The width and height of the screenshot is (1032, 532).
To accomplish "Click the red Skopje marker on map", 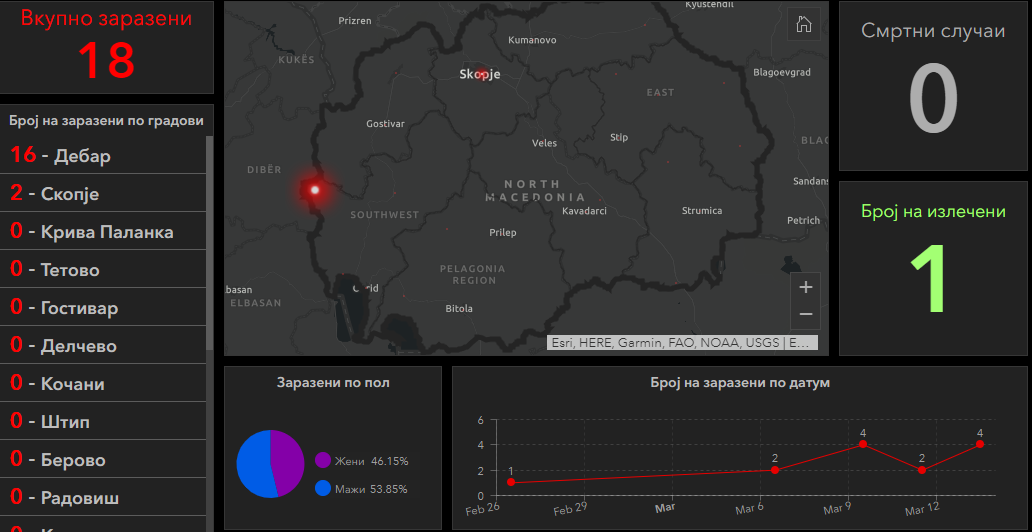I will click(482, 74).
